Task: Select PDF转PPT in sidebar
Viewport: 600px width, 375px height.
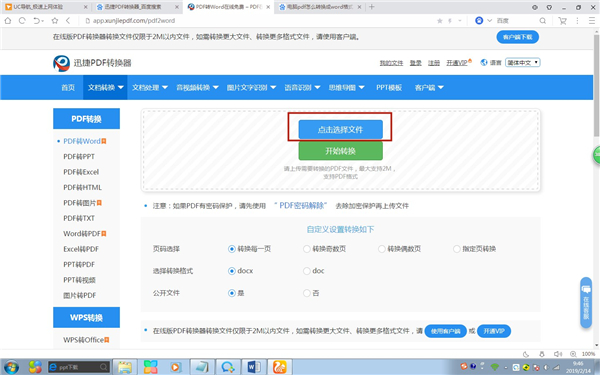Action: tap(79, 157)
